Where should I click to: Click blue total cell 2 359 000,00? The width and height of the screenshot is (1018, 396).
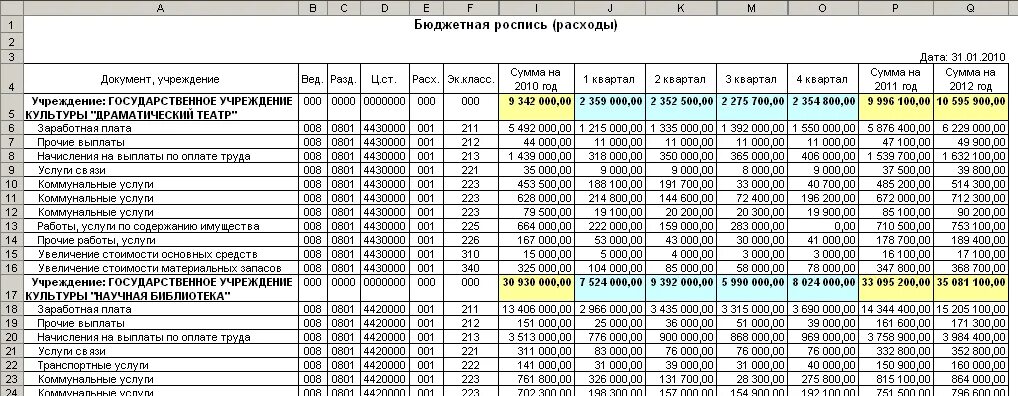tap(610, 108)
